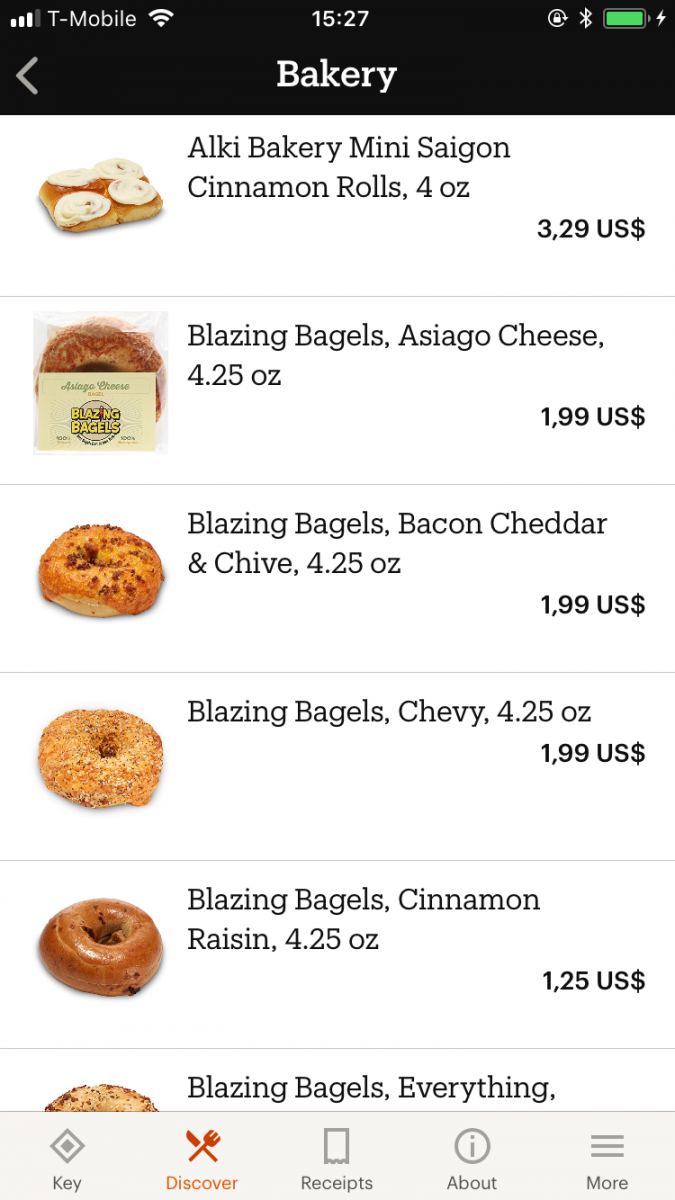This screenshot has height=1200, width=675.
Task: Tap the battery indicator icon
Action: point(626,19)
